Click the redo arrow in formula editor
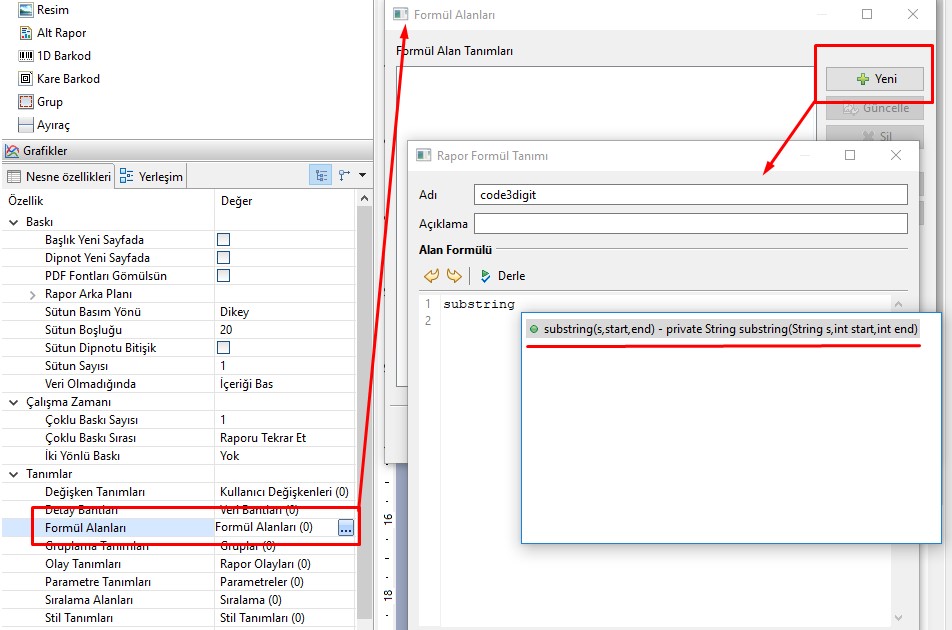 (454, 276)
